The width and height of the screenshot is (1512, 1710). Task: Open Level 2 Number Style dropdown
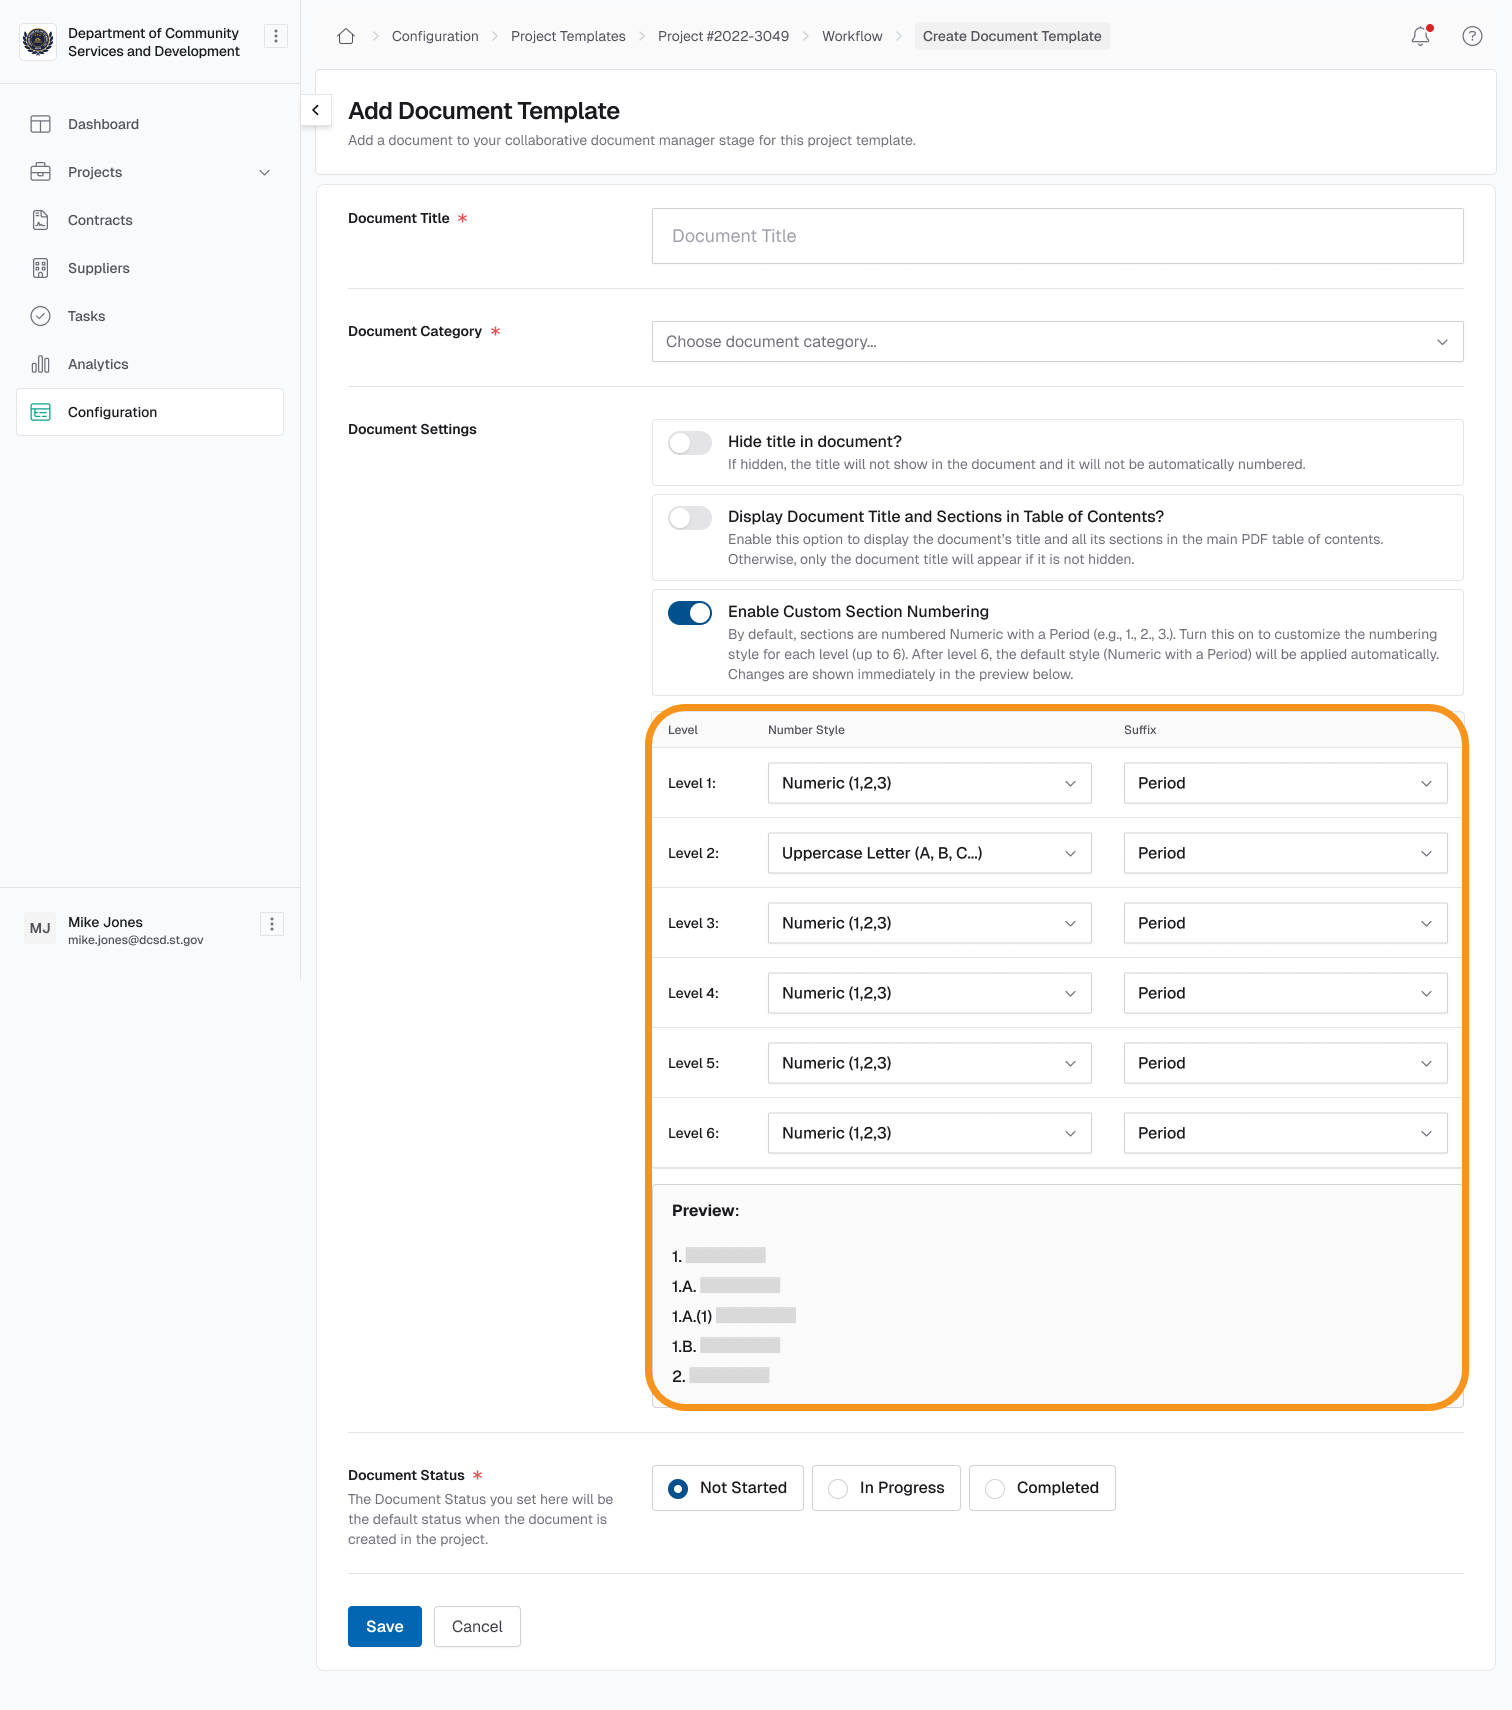929,853
